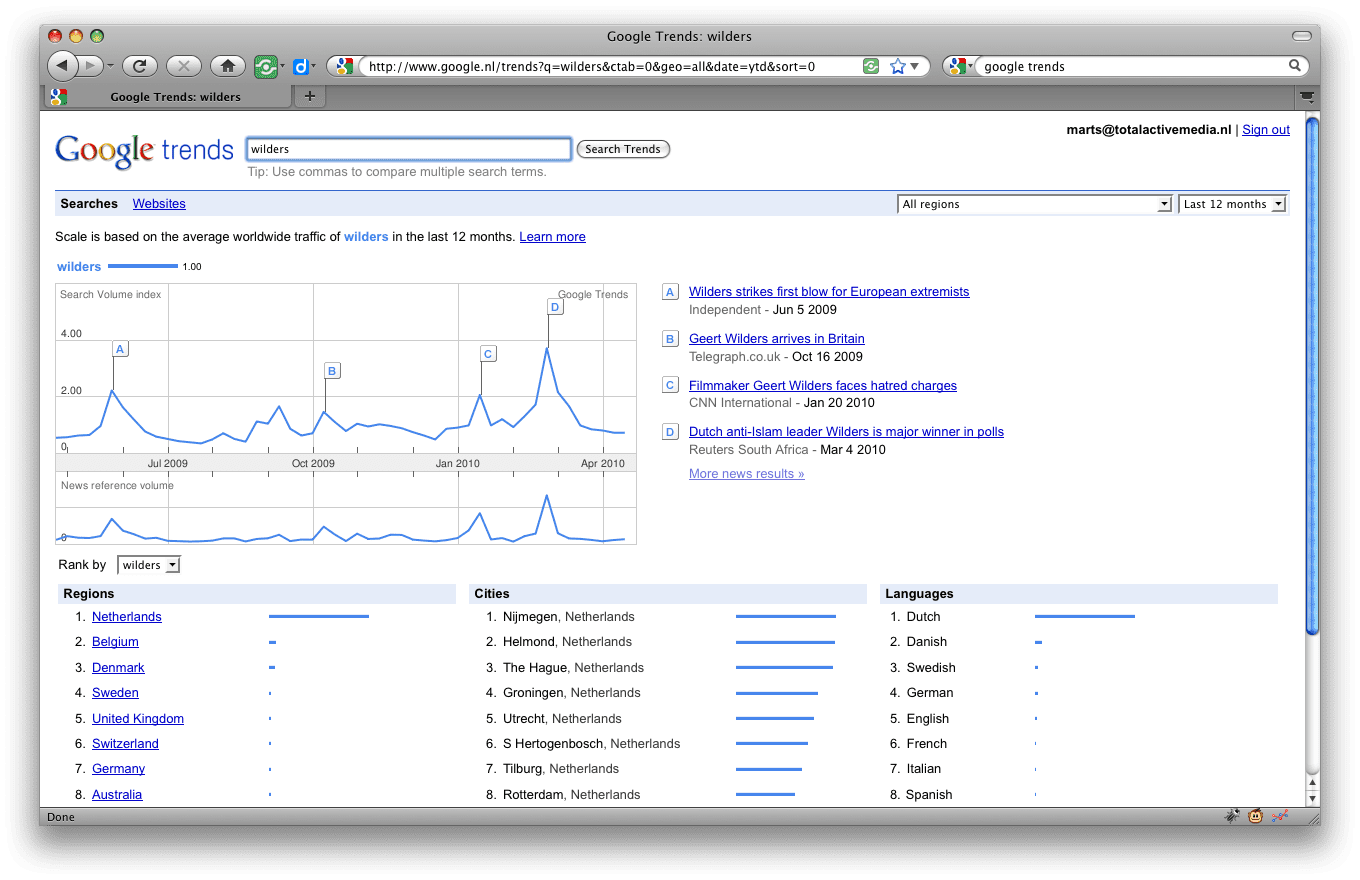Click flag marker A on the chart

coord(120,349)
